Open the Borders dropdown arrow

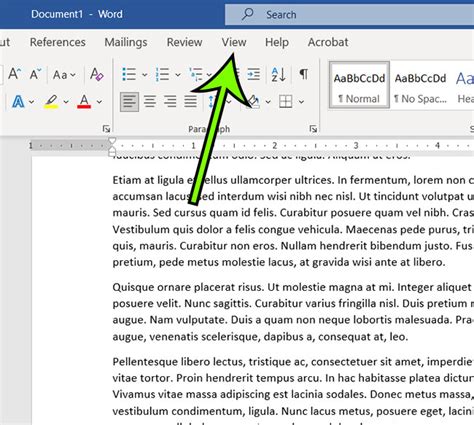(301, 102)
